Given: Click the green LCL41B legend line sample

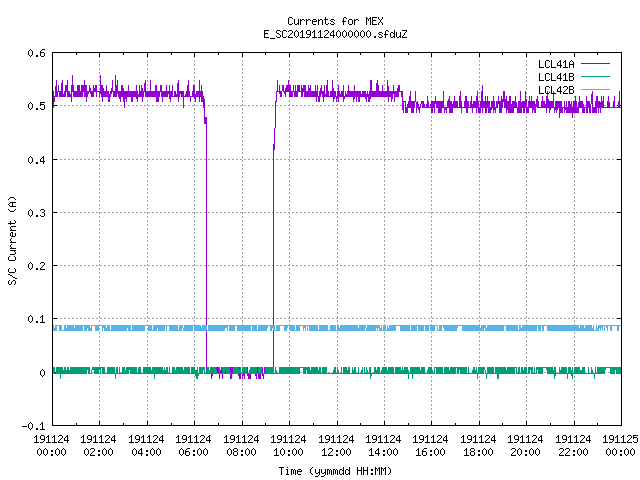Looking at the screenshot, I should (595, 76).
